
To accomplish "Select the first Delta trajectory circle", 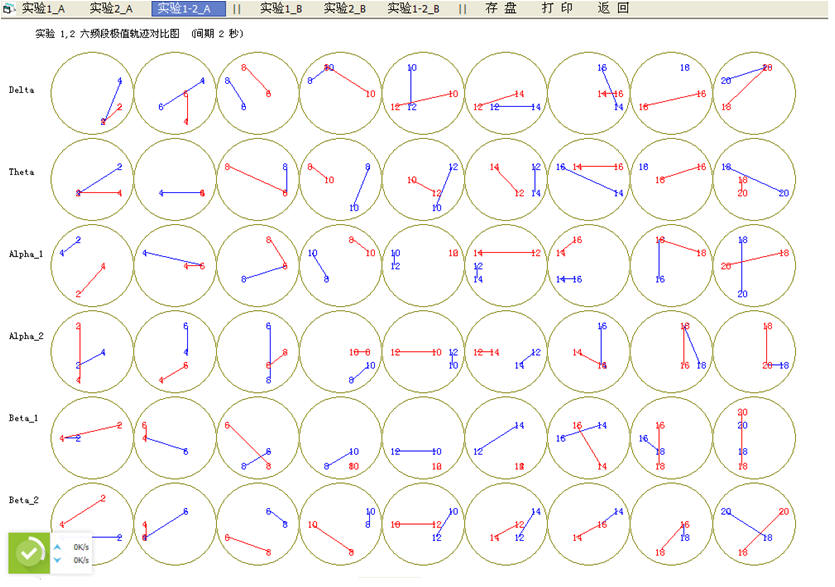I will [92, 93].
